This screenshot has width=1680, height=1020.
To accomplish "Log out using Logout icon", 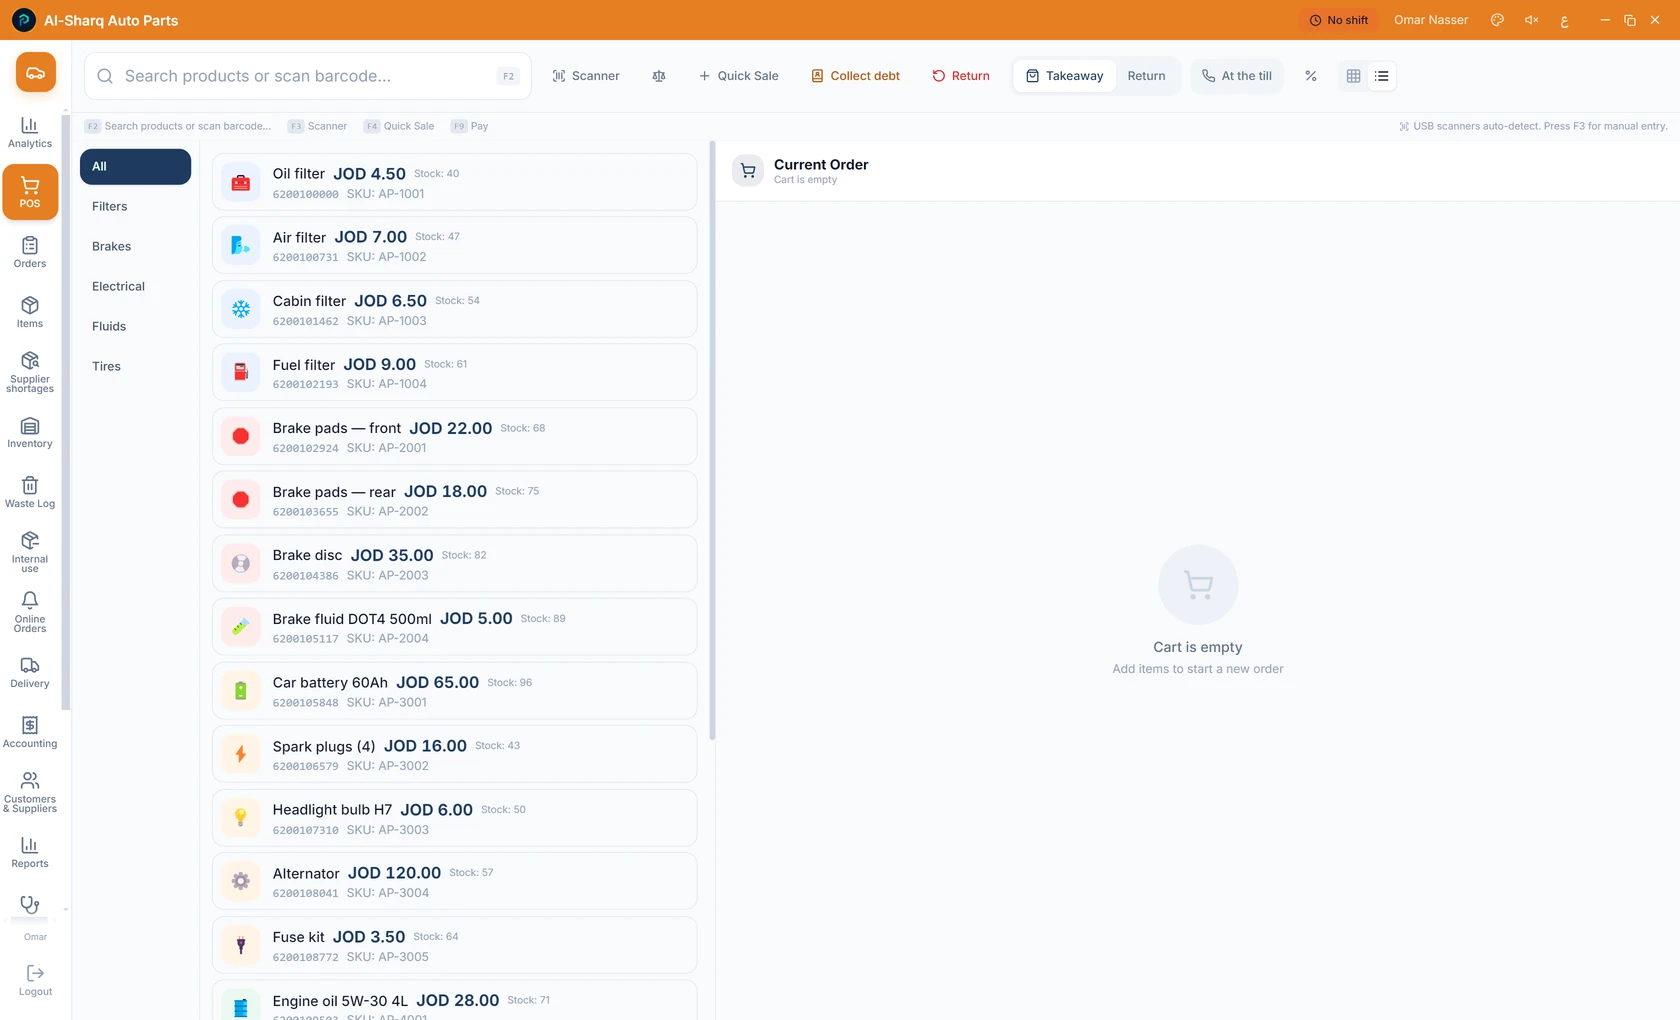I will click(35, 980).
